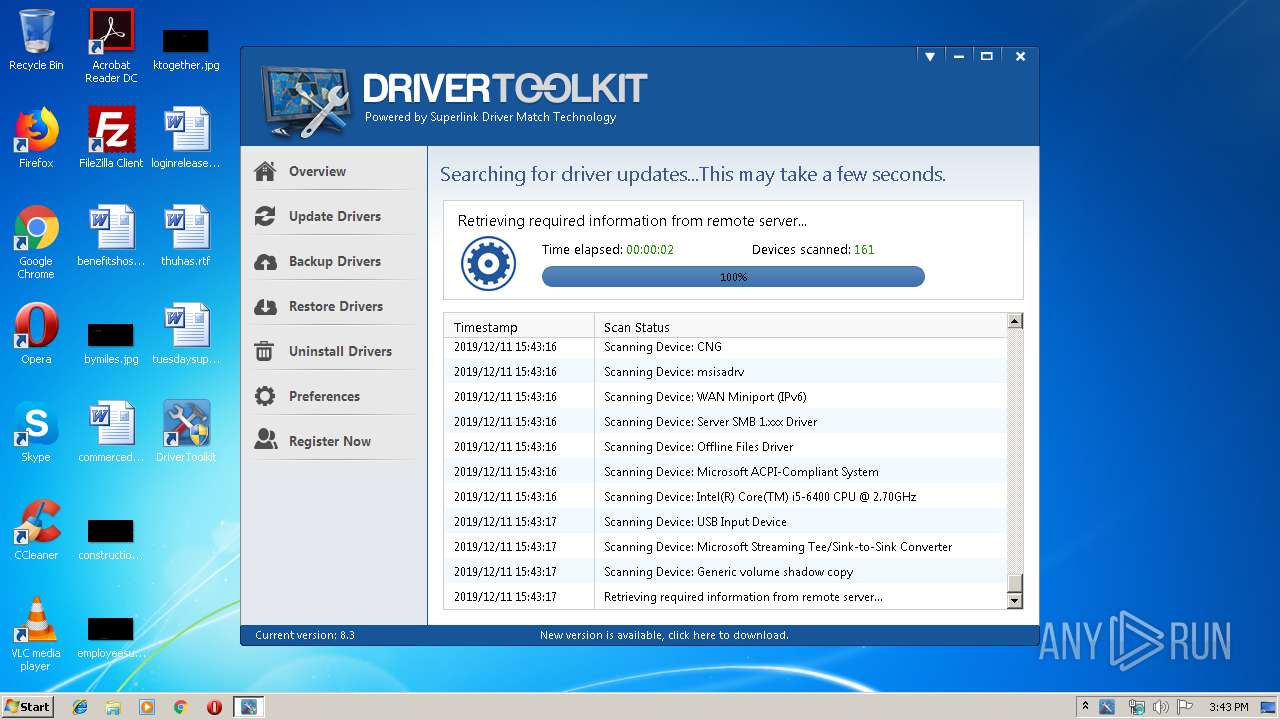Click new version available download link
The width and height of the screenshot is (1280, 720).
point(664,635)
